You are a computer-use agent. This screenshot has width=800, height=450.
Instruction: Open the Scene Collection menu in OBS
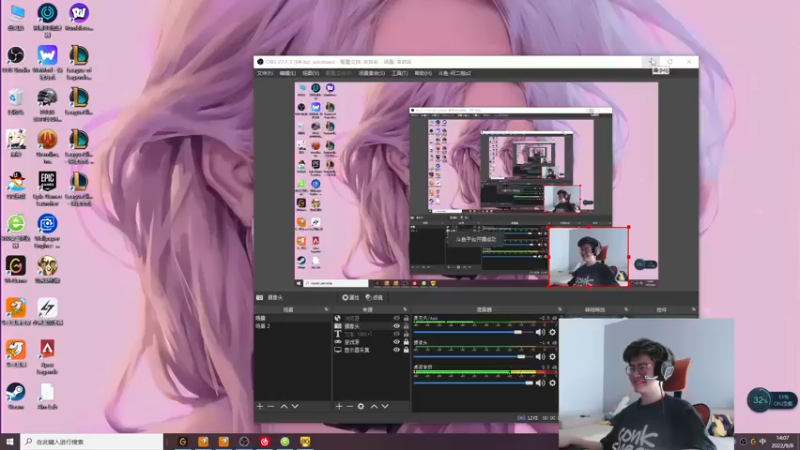coord(371,73)
